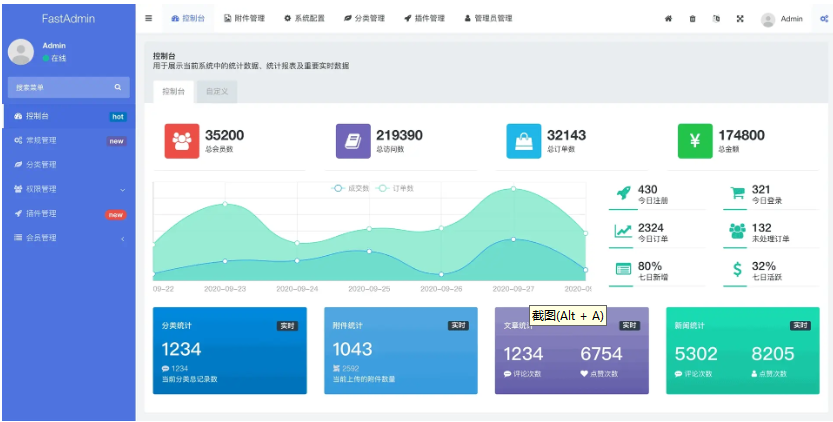This screenshot has width=833, height=422.
Task: Click the home icon in top bar
Action: click(668, 19)
